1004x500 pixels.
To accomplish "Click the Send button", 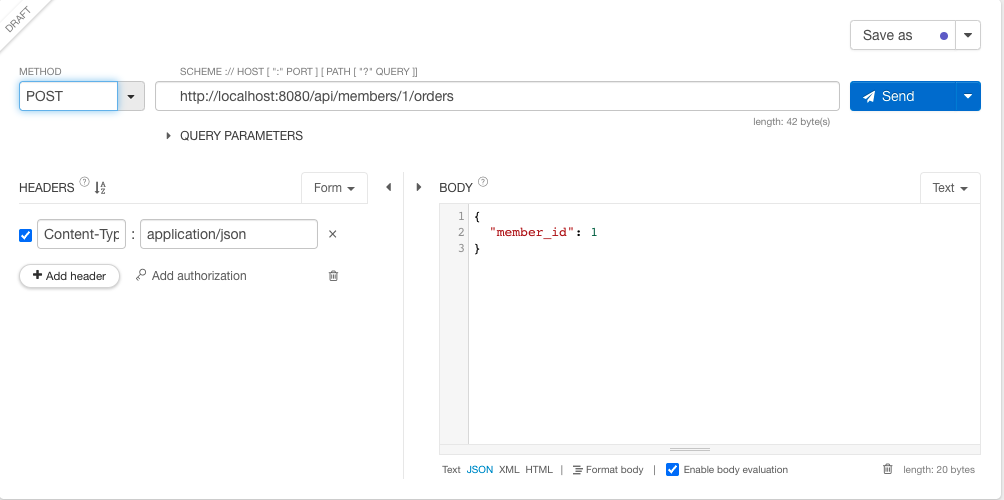I will (903, 96).
